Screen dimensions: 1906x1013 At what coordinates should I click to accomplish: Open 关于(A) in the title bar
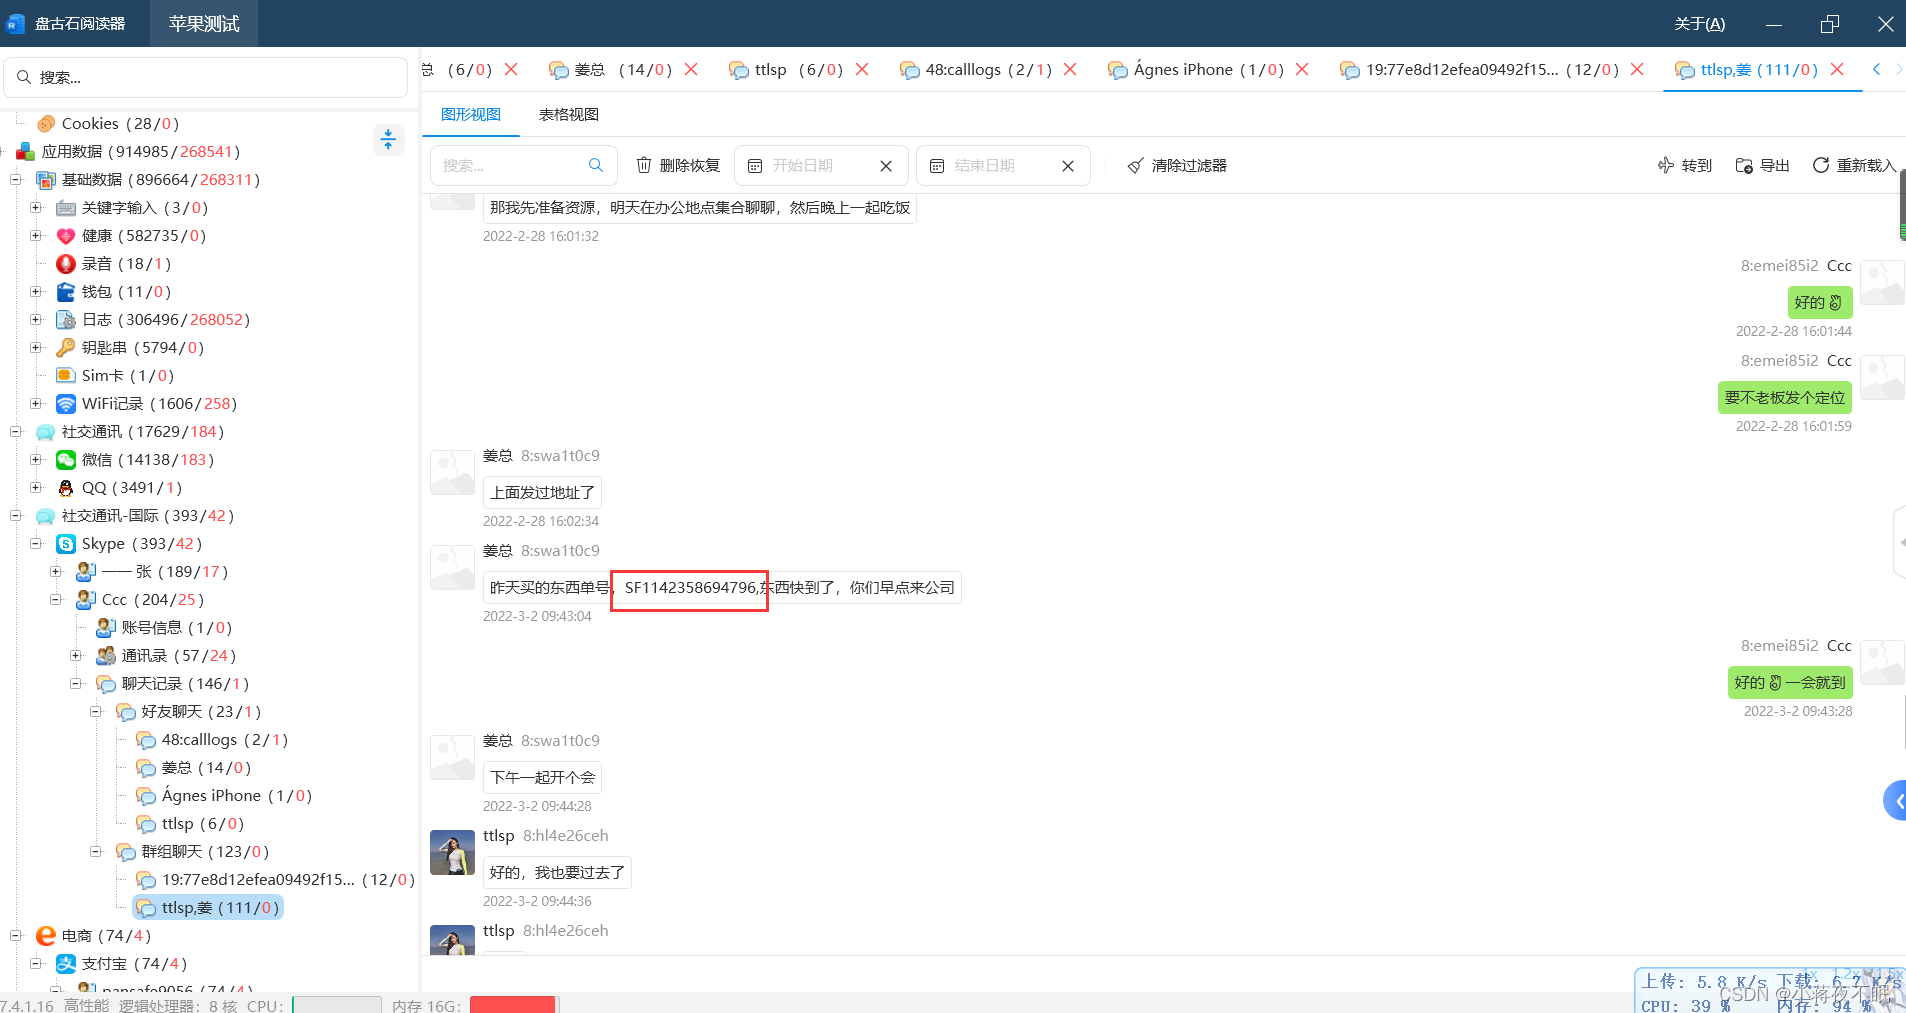pos(1700,22)
